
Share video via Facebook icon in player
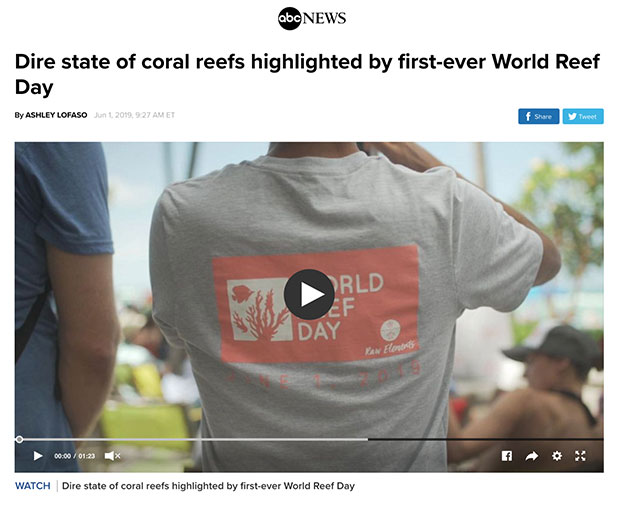507,456
